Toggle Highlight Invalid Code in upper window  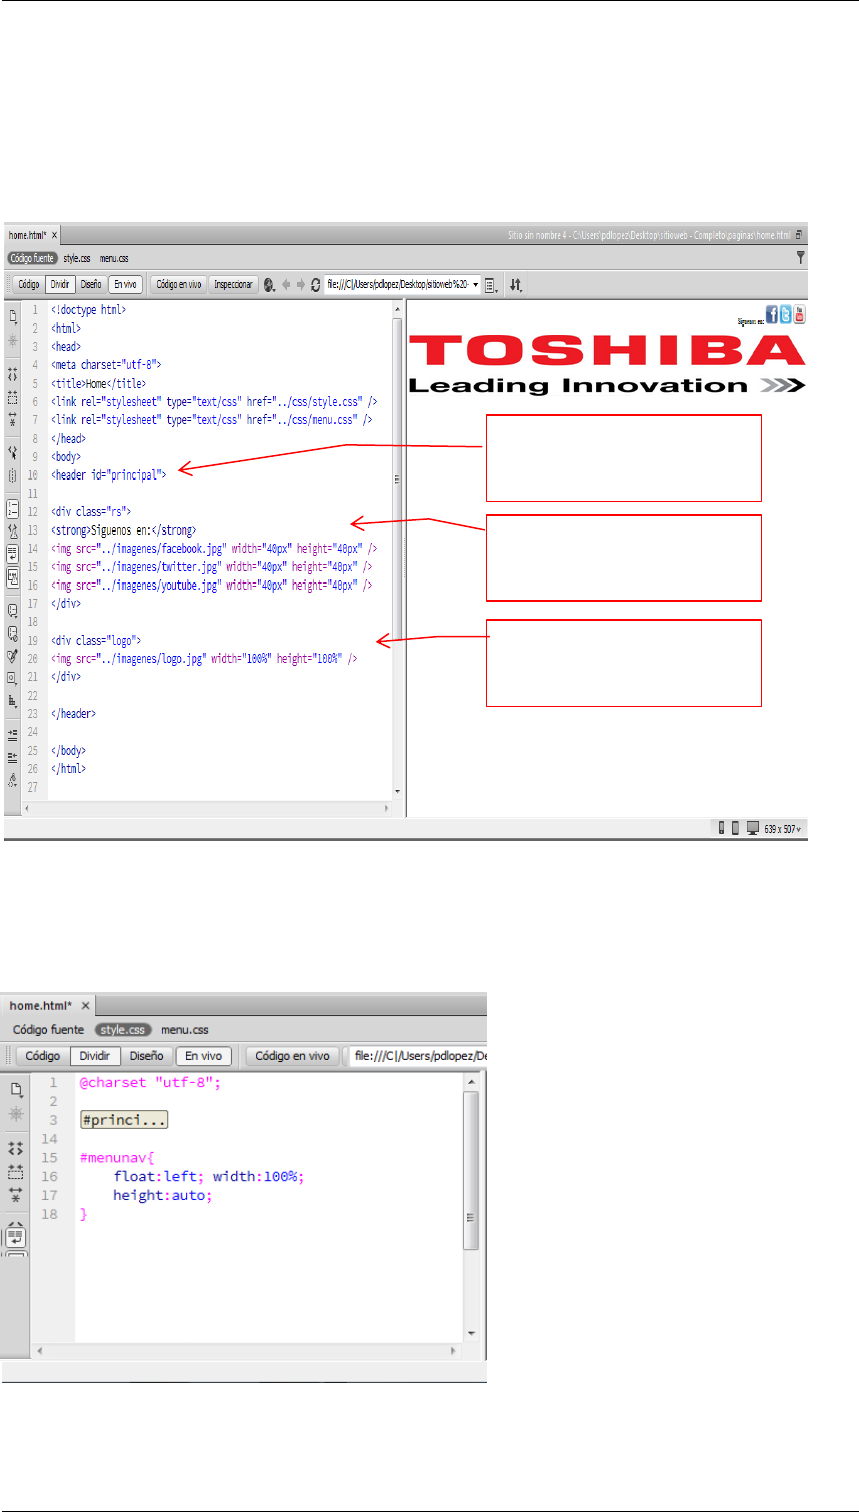point(15,530)
